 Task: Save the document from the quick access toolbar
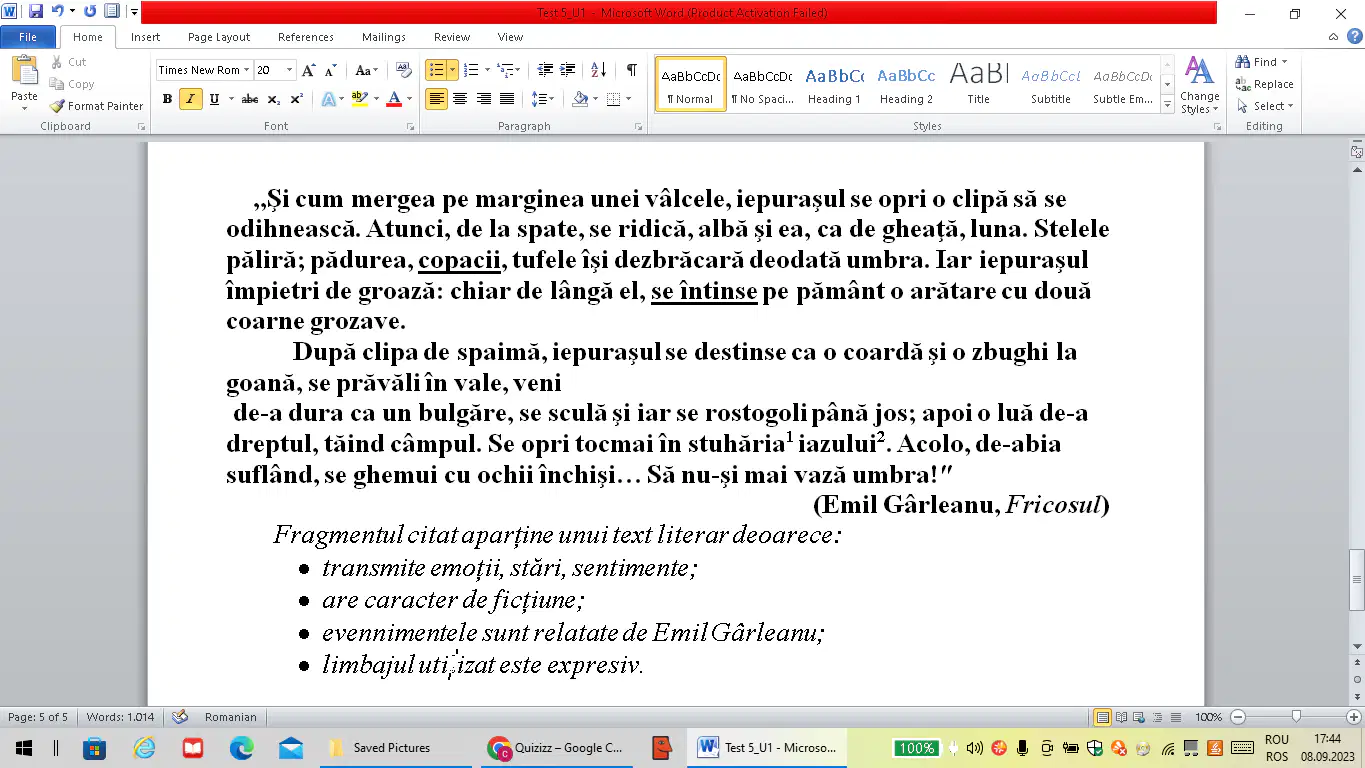click(36, 12)
